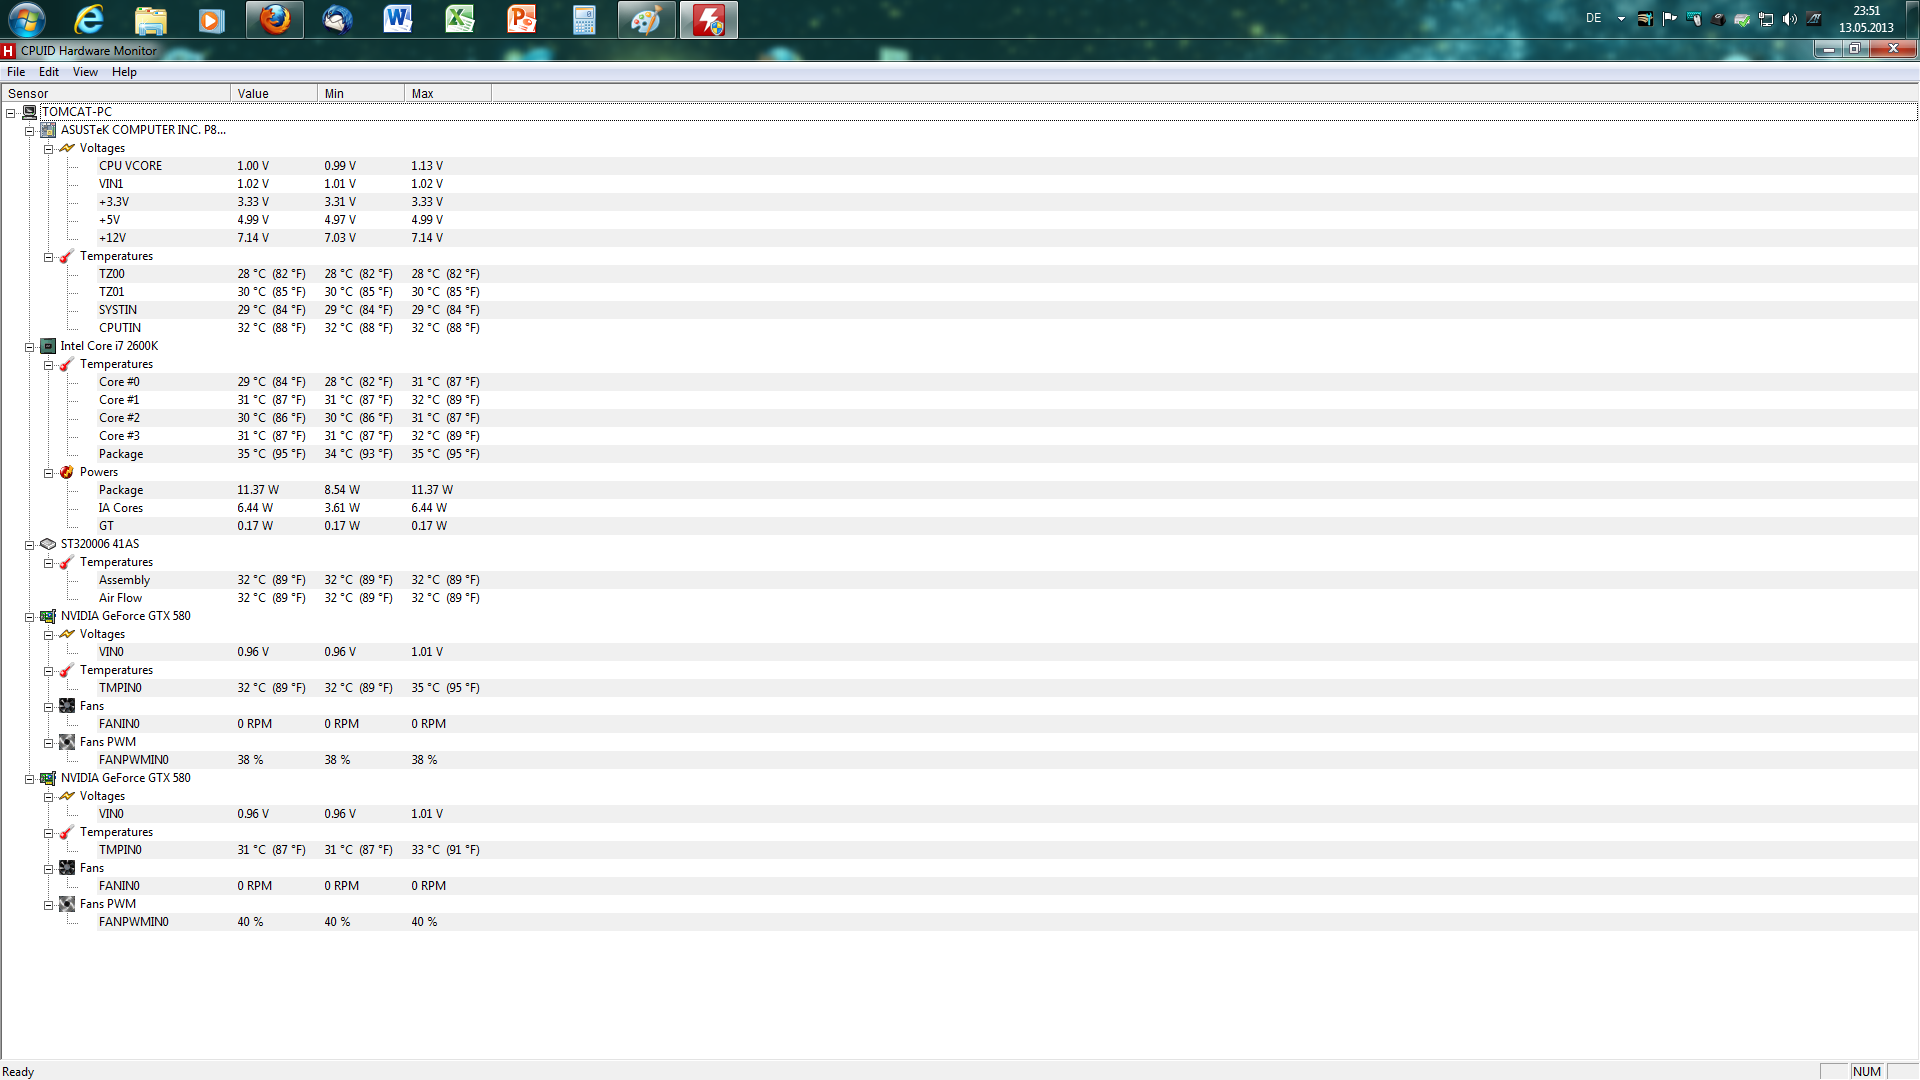
Task: Click the first NVIDIA GeForce GTX 580 icon
Action: pos(48,616)
